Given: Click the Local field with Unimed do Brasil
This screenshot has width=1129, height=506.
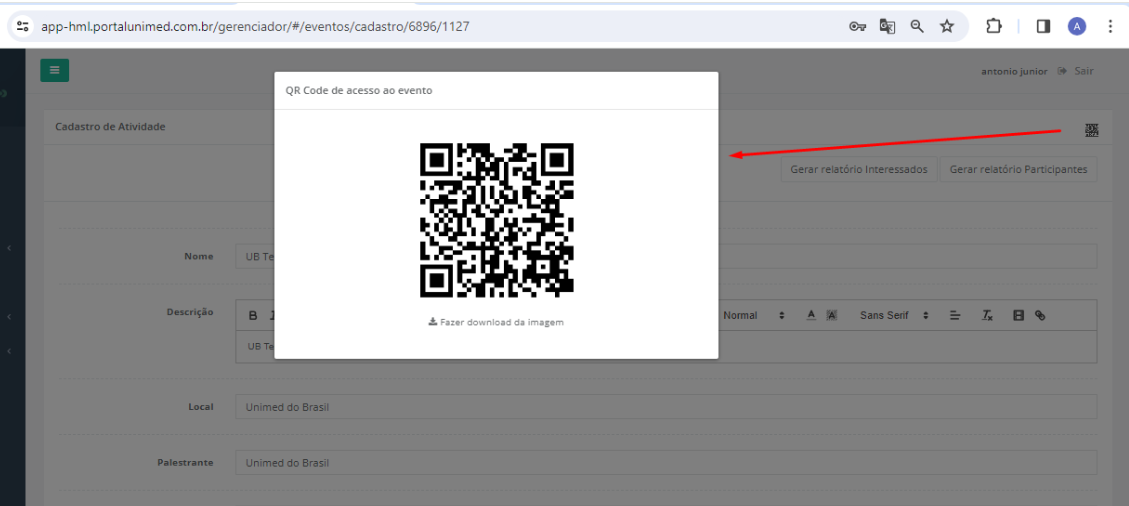Looking at the screenshot, I should (666, 406).
